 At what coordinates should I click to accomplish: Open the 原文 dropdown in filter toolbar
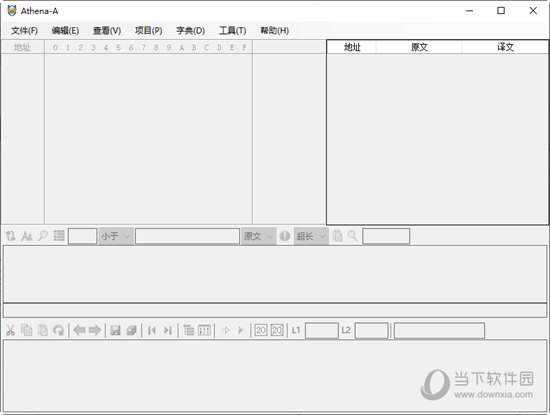pyautogui.click(x=258, y=236)
